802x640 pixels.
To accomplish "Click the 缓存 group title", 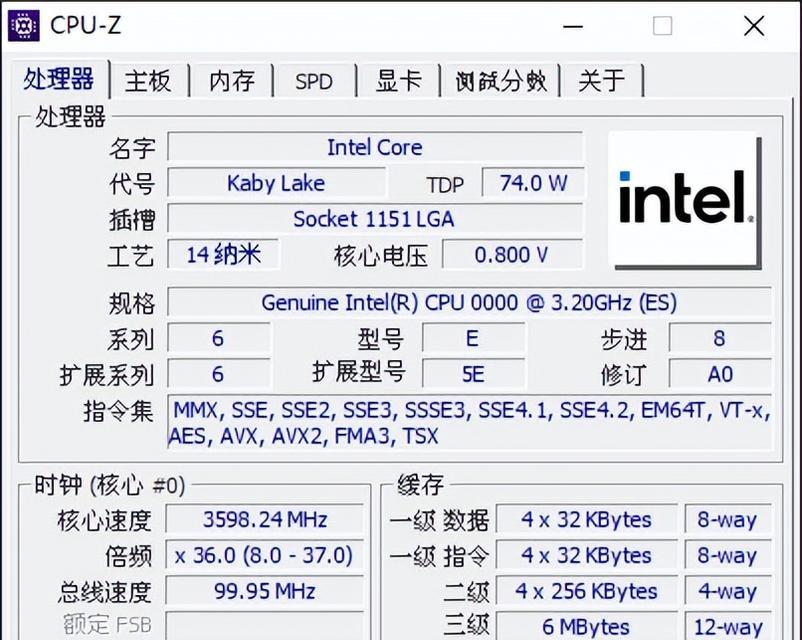I will (x=420, y=484).
